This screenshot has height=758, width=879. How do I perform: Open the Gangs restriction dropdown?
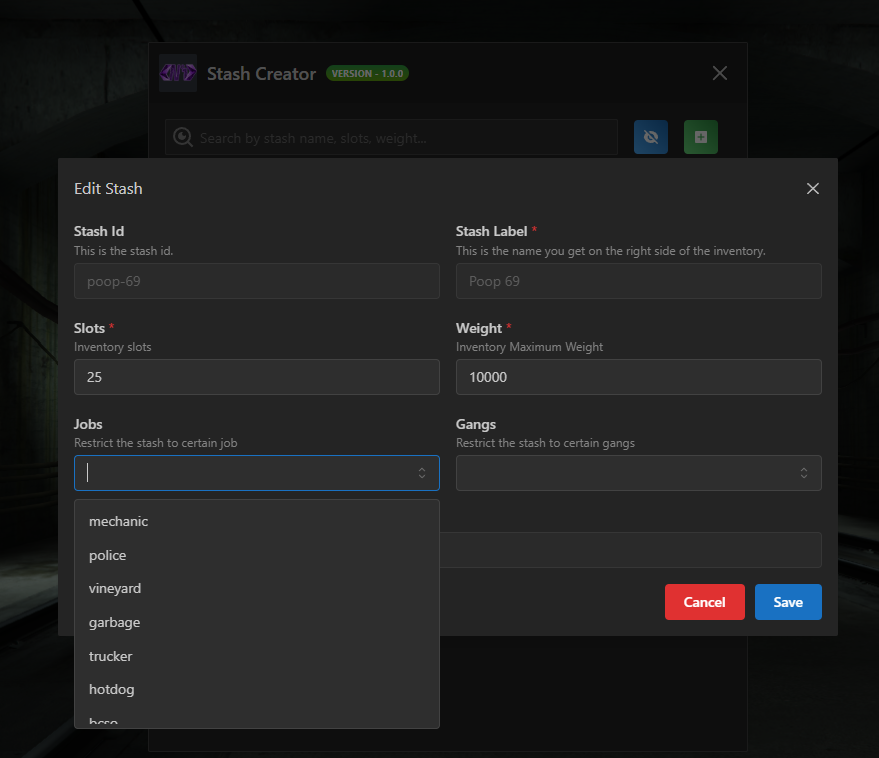click(638, 472)
